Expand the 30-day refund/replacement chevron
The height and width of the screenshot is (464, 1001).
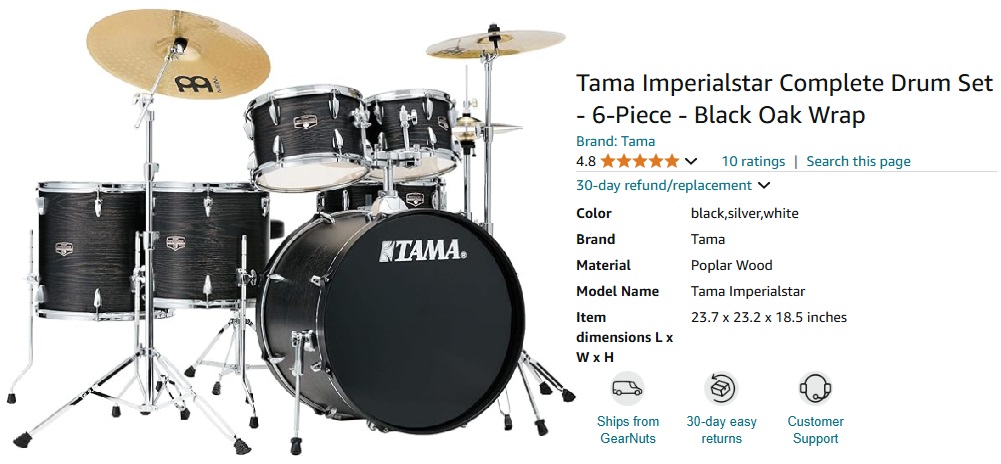click(764, 186)
